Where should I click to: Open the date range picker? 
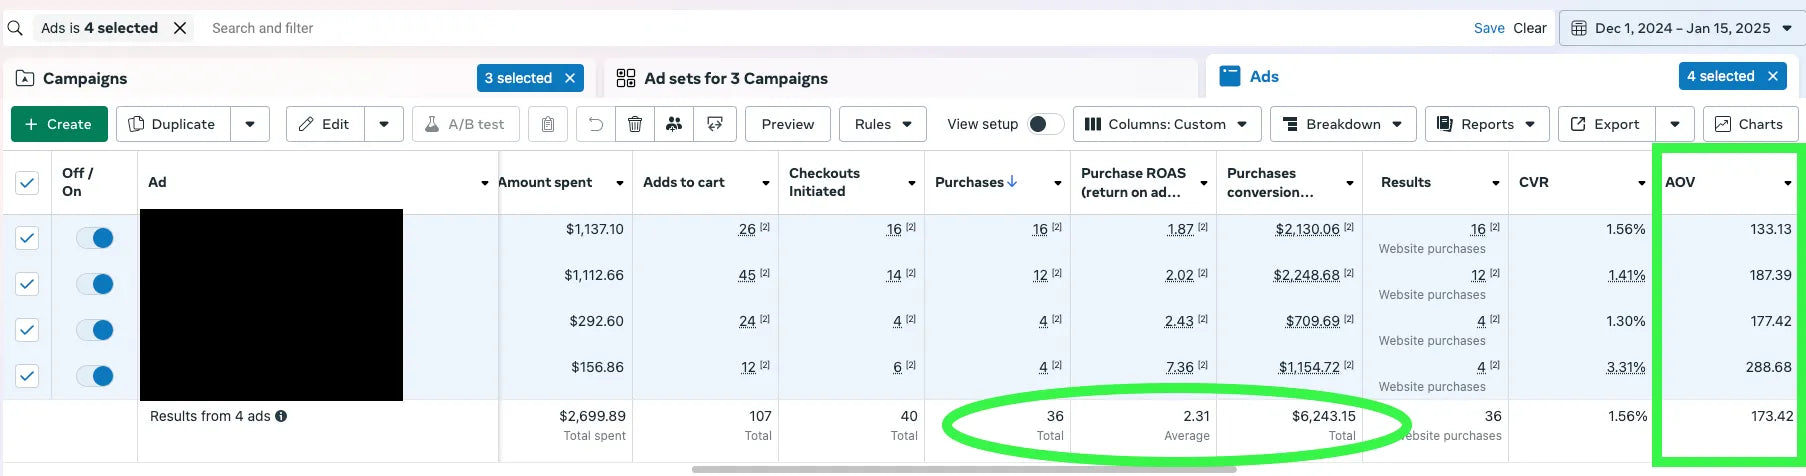1681,28
